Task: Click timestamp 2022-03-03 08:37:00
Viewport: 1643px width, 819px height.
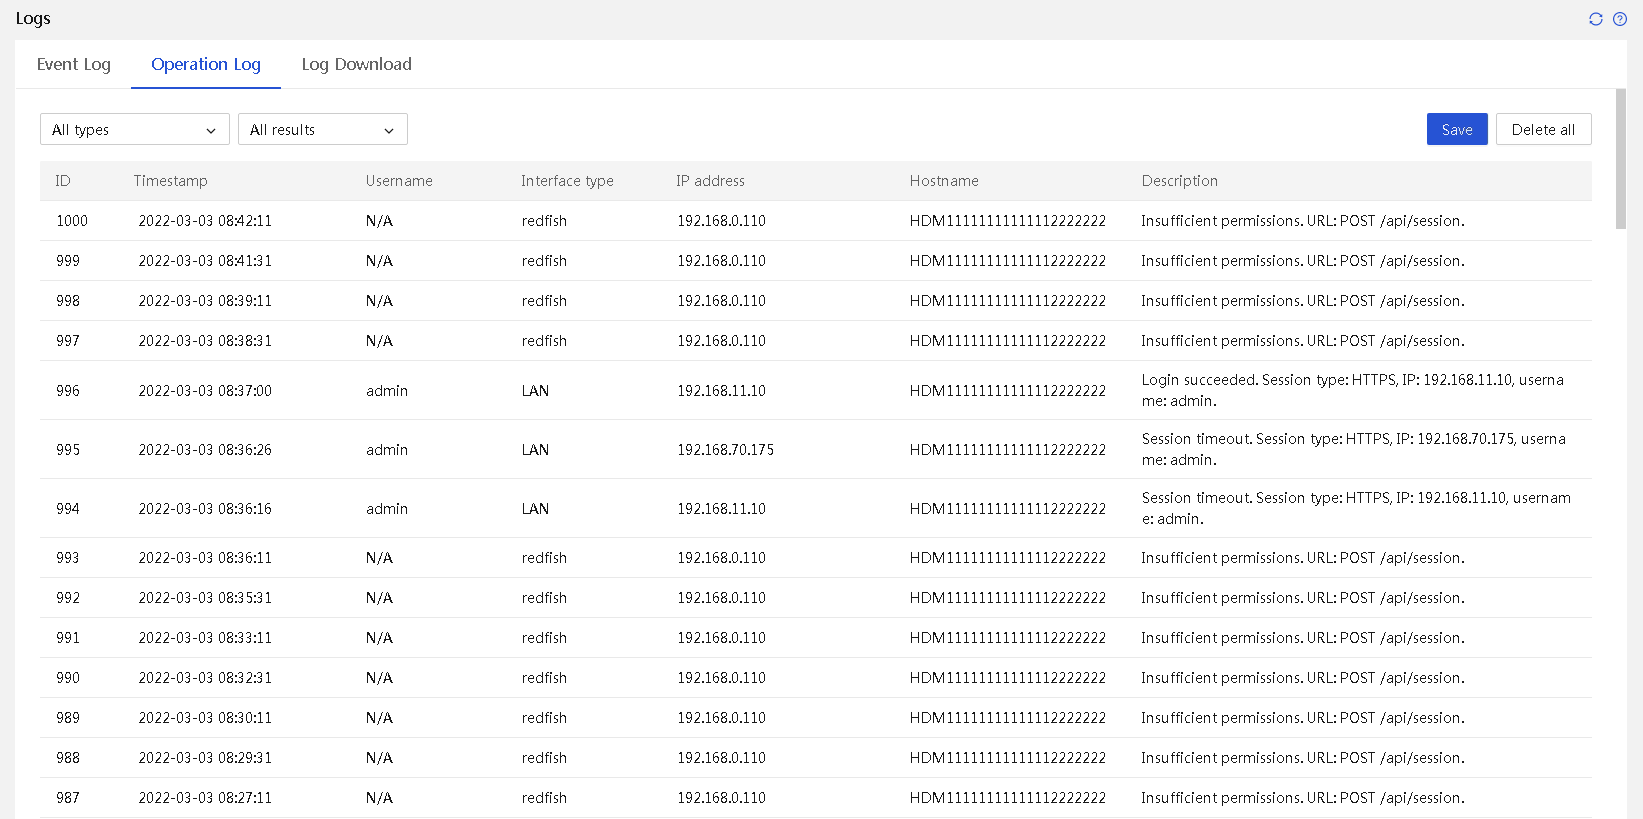Action: pos(205,391)
